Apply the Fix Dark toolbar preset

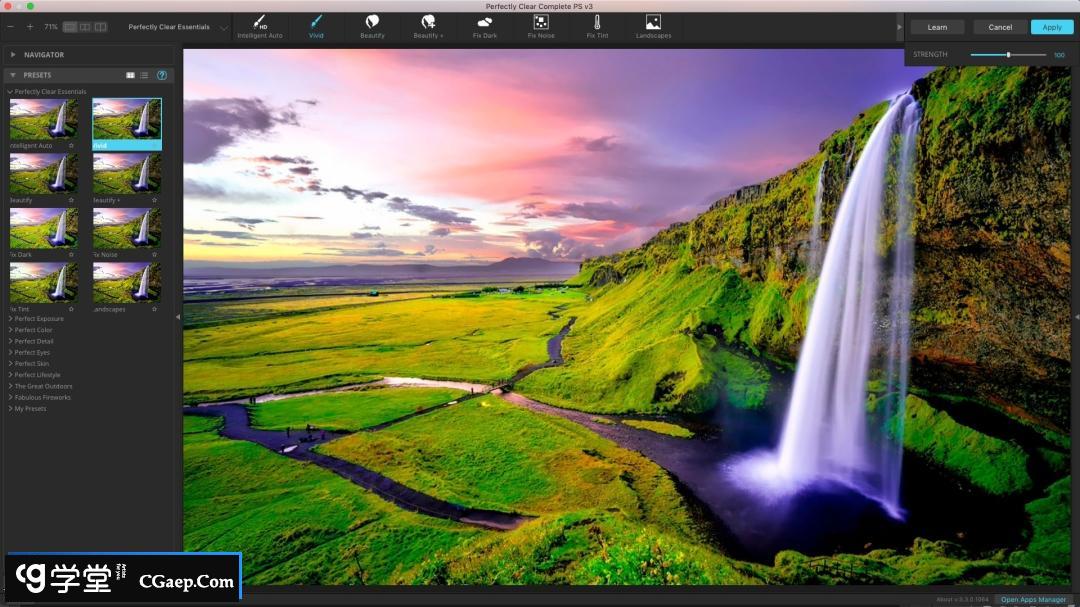click(484, 22)
